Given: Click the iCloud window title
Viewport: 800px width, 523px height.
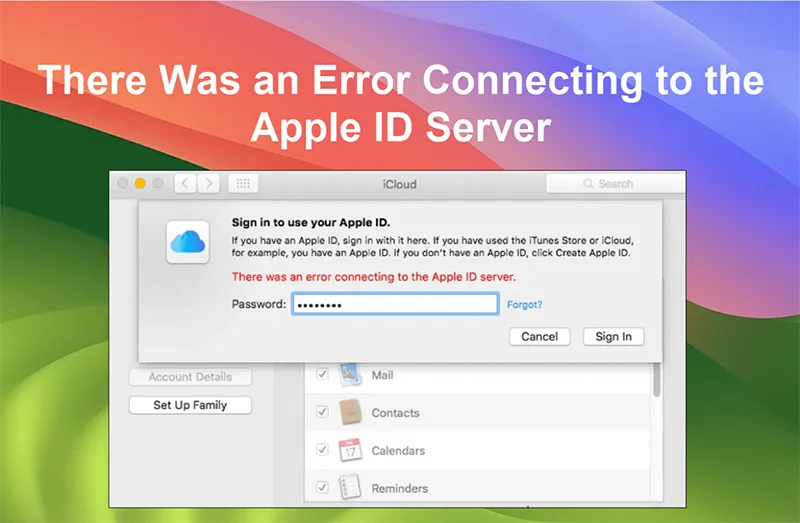Looking at the screenshot, I should [399, 184].
